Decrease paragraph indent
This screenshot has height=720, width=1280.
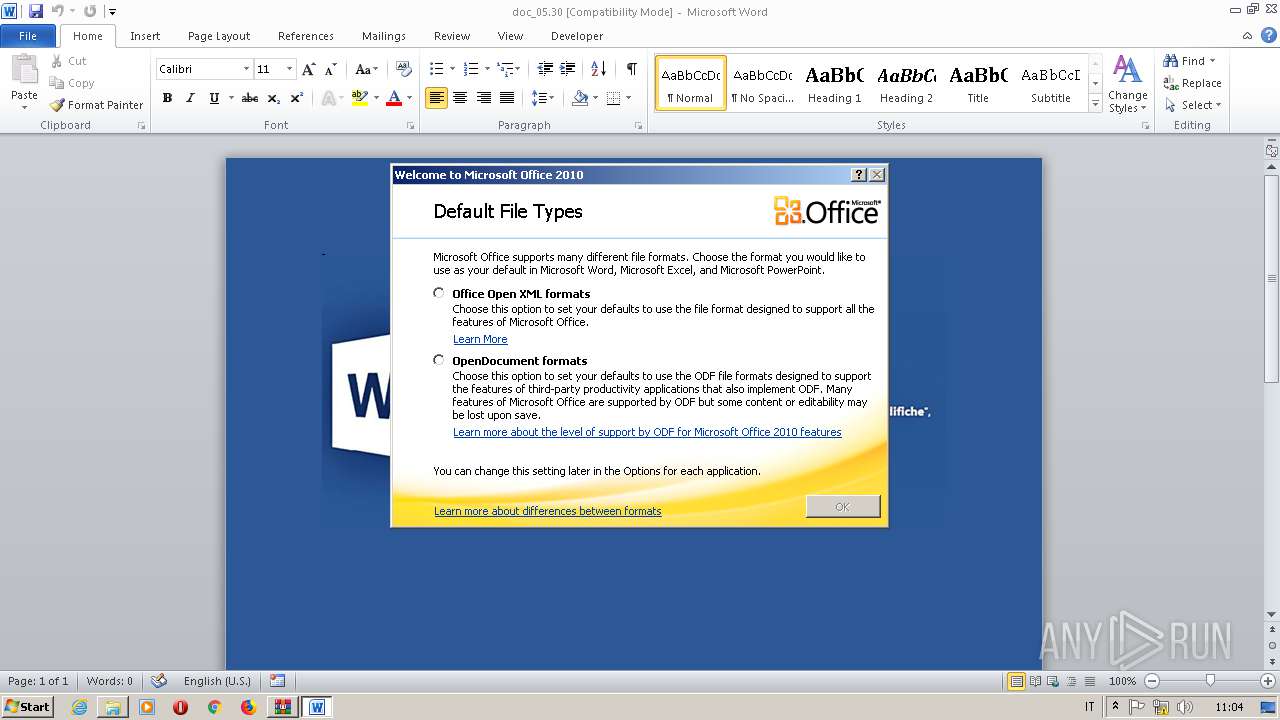pyautogui.click(x=545, y=69)
